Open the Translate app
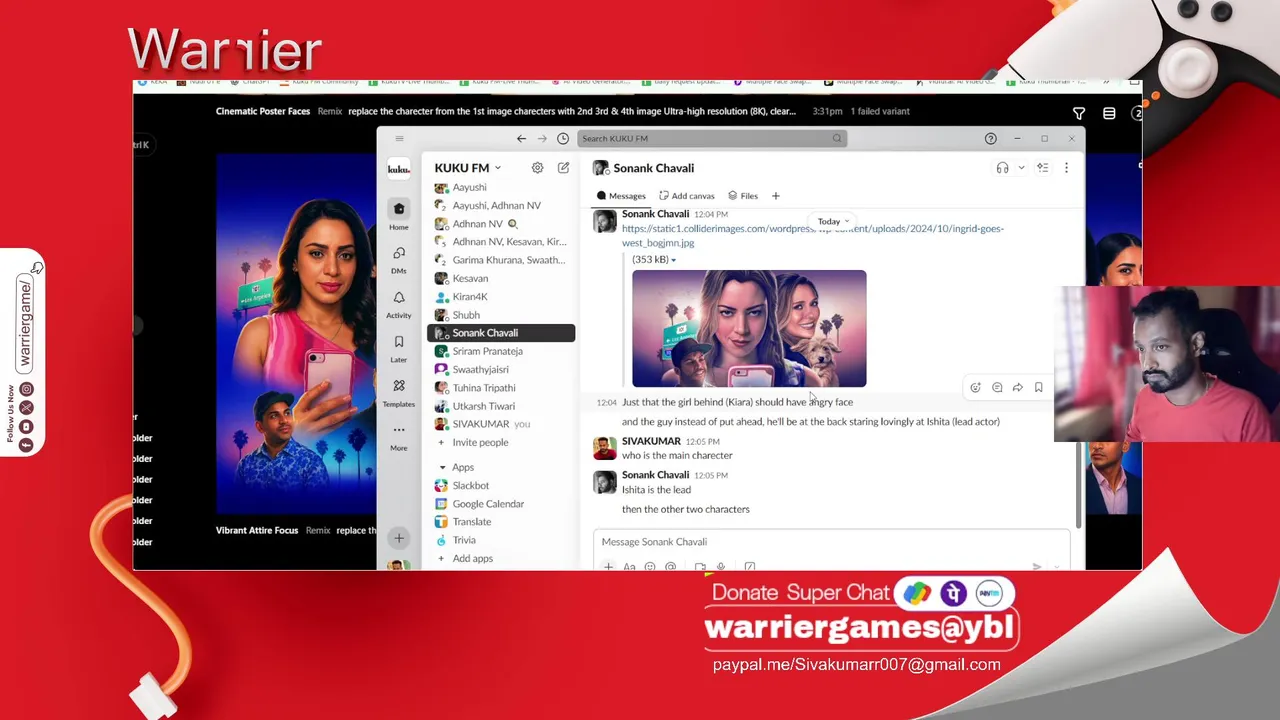Image resolution: width=1280 pixels, height=720 pixels. coord(500,522)
